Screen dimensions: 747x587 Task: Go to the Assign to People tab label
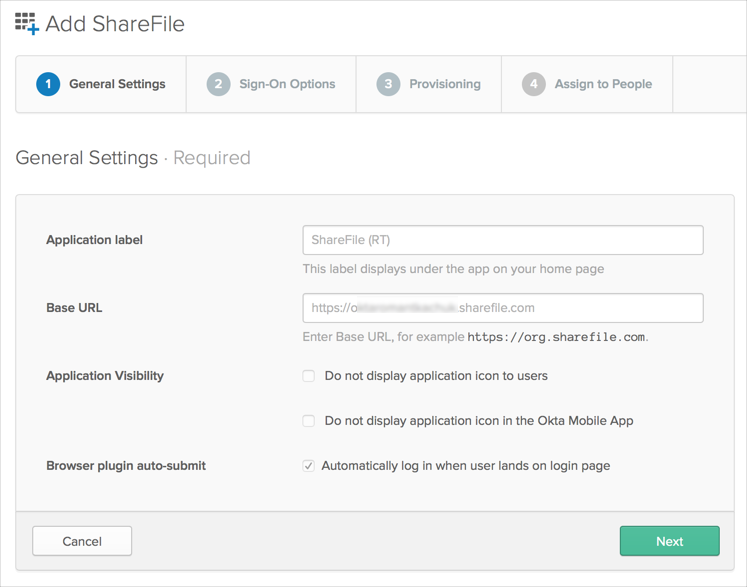(603, 84)
